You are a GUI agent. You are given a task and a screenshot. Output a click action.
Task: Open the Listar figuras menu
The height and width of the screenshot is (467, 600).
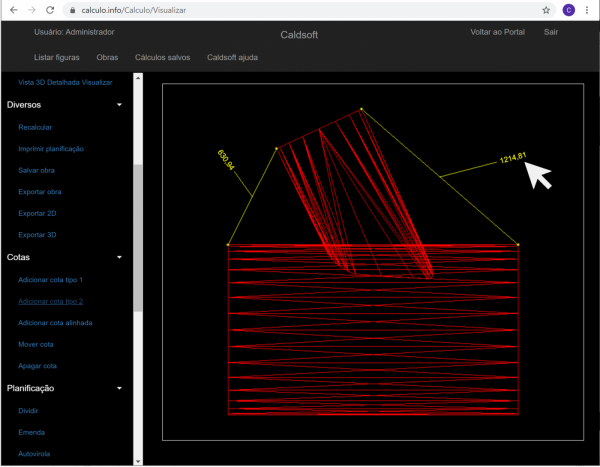57,58
